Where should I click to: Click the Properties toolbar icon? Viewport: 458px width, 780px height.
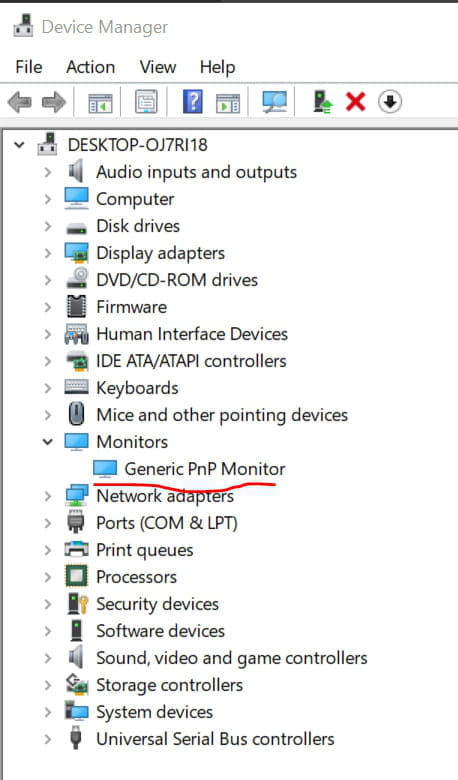[147, 102]
